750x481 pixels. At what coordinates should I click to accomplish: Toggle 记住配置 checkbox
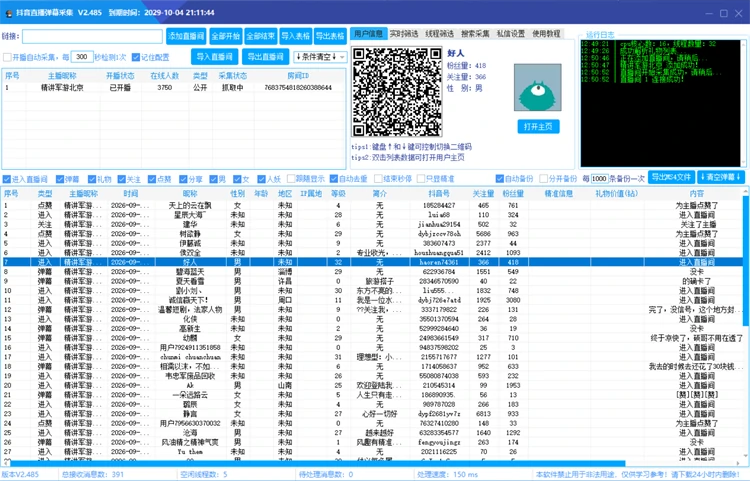point(136,57)
